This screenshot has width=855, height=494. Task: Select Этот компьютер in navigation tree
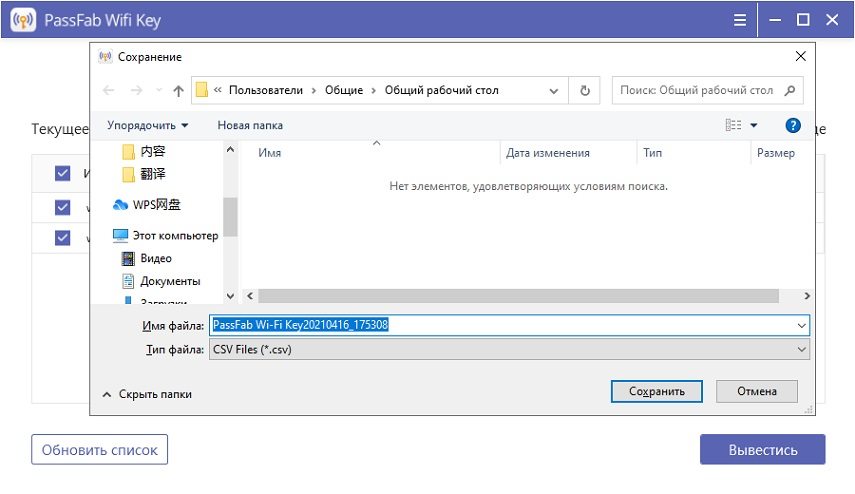[174, 235]
